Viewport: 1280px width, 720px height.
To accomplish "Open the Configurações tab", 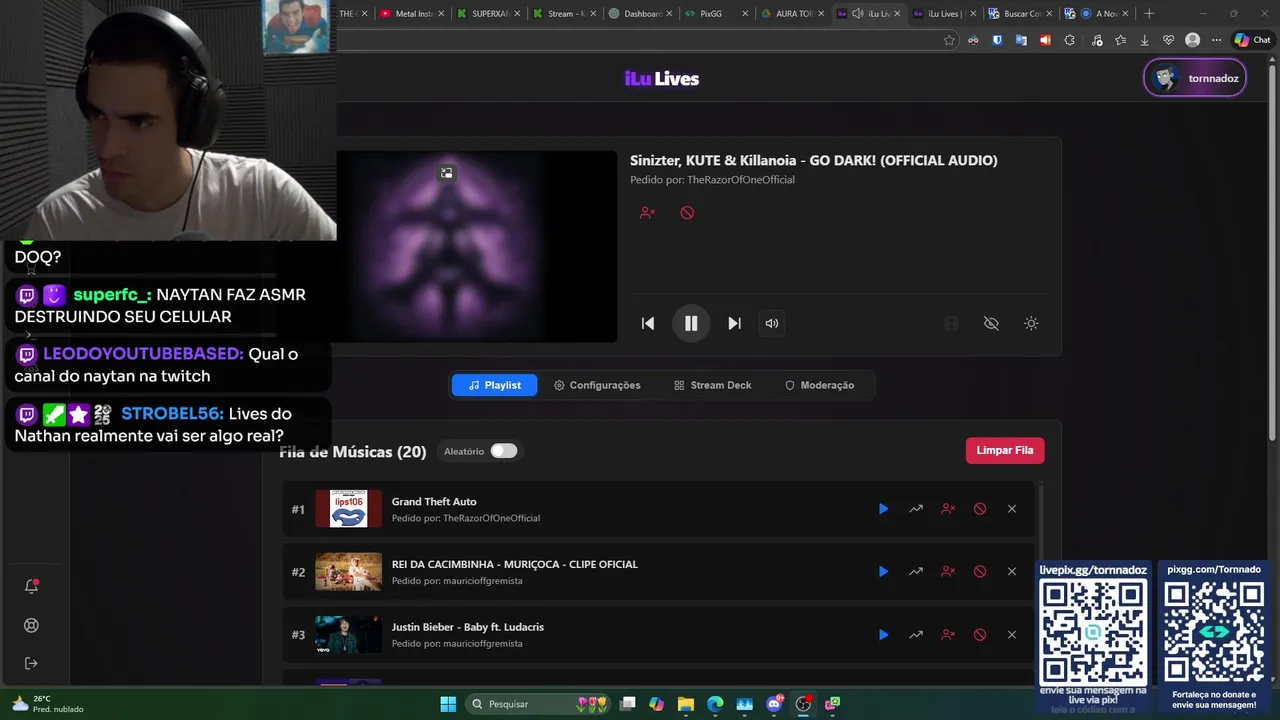I will pos(597,385).
